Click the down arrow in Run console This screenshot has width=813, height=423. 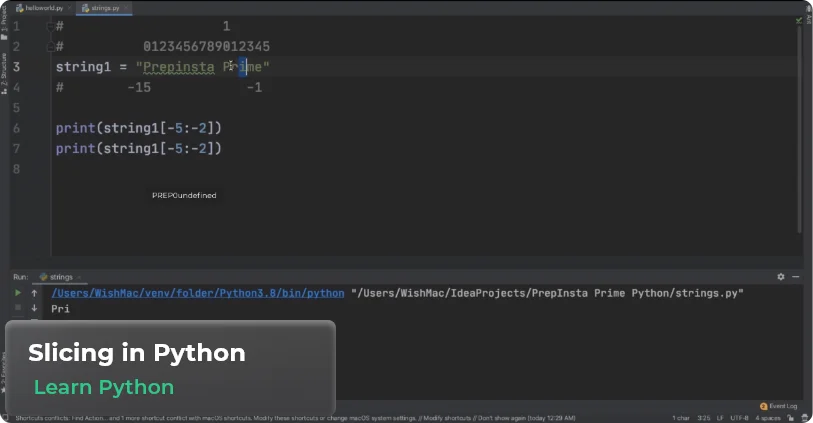(34, 309)
